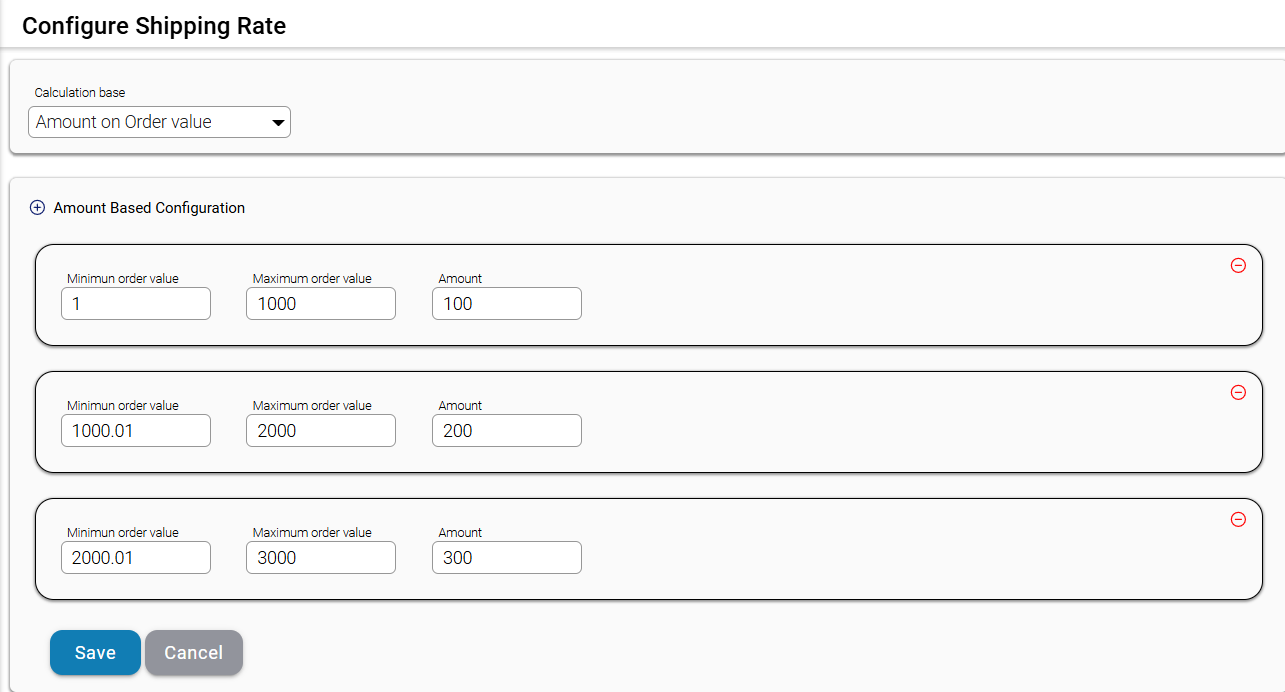The image size is (1285, 692).
Task: Click the Amount Based Configuration label
Action: pyautogui.click(x=149, y=208)
